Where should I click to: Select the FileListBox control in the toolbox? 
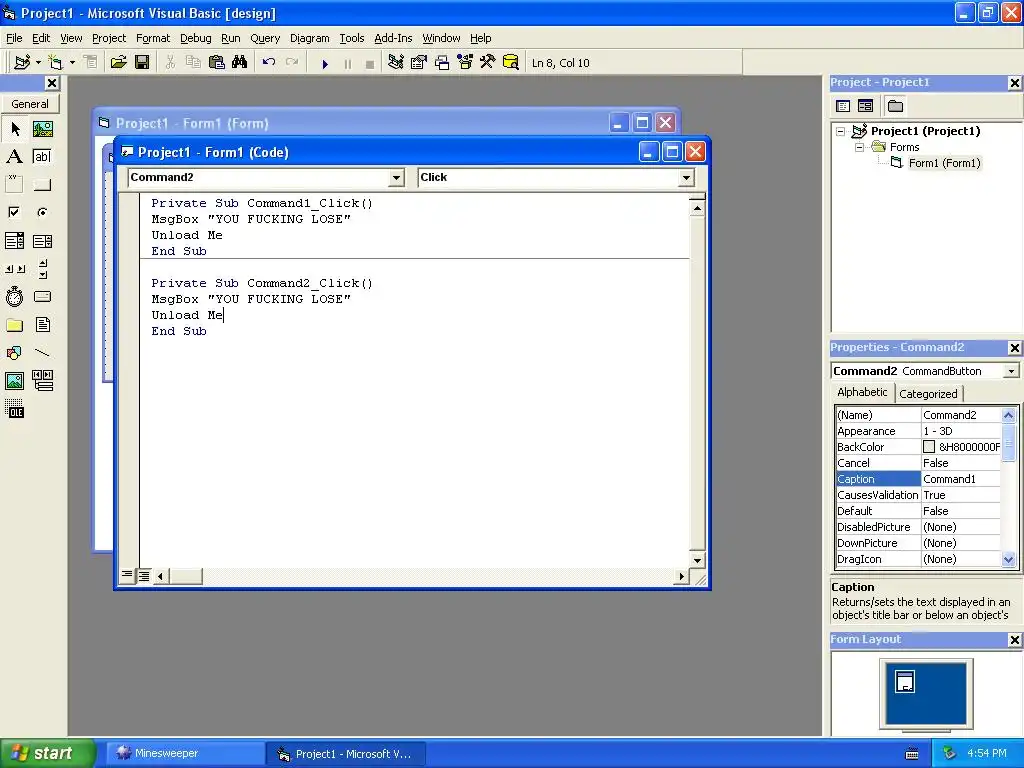point(42,325)
